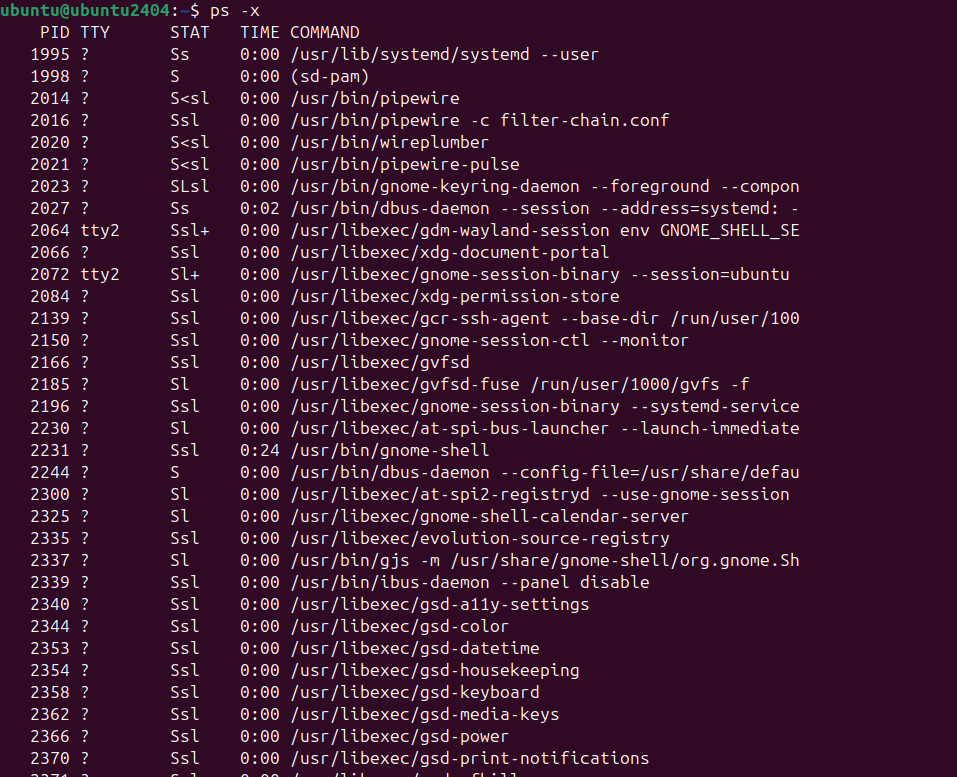
Task: Click the TTY column header
Action: pos(95,32)
